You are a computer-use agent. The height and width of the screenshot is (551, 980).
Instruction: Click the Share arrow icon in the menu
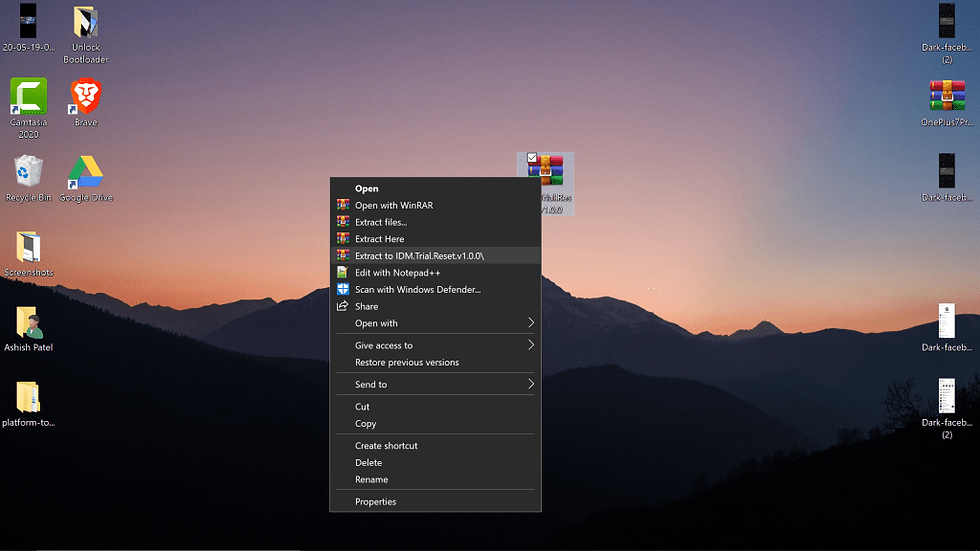[342, 306]
